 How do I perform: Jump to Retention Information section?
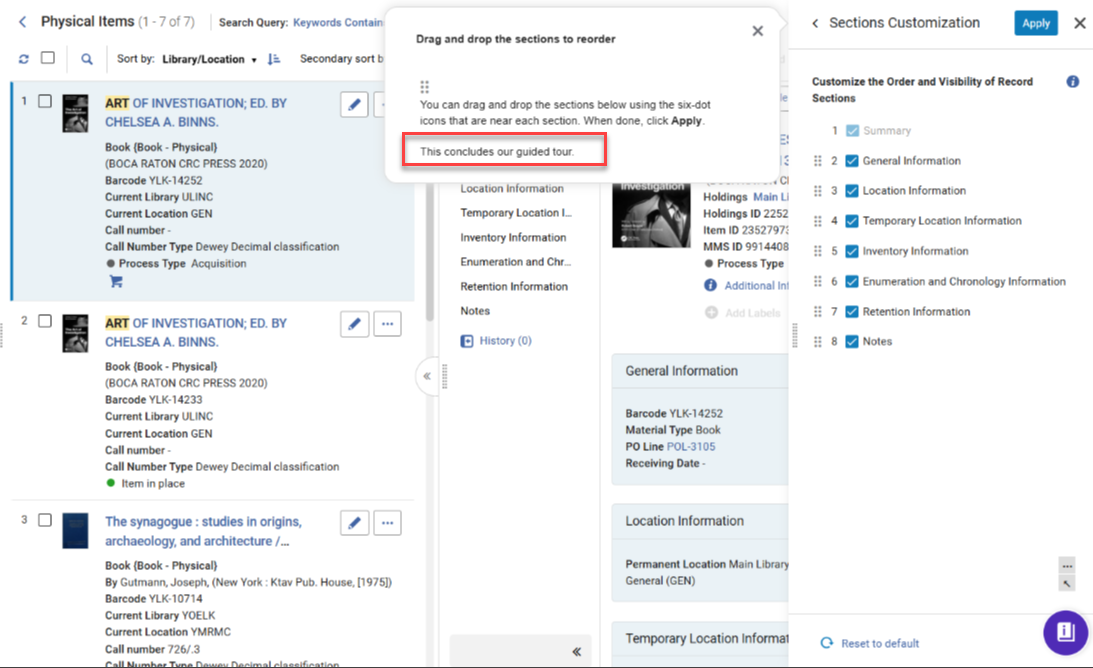tap(514, 286)
